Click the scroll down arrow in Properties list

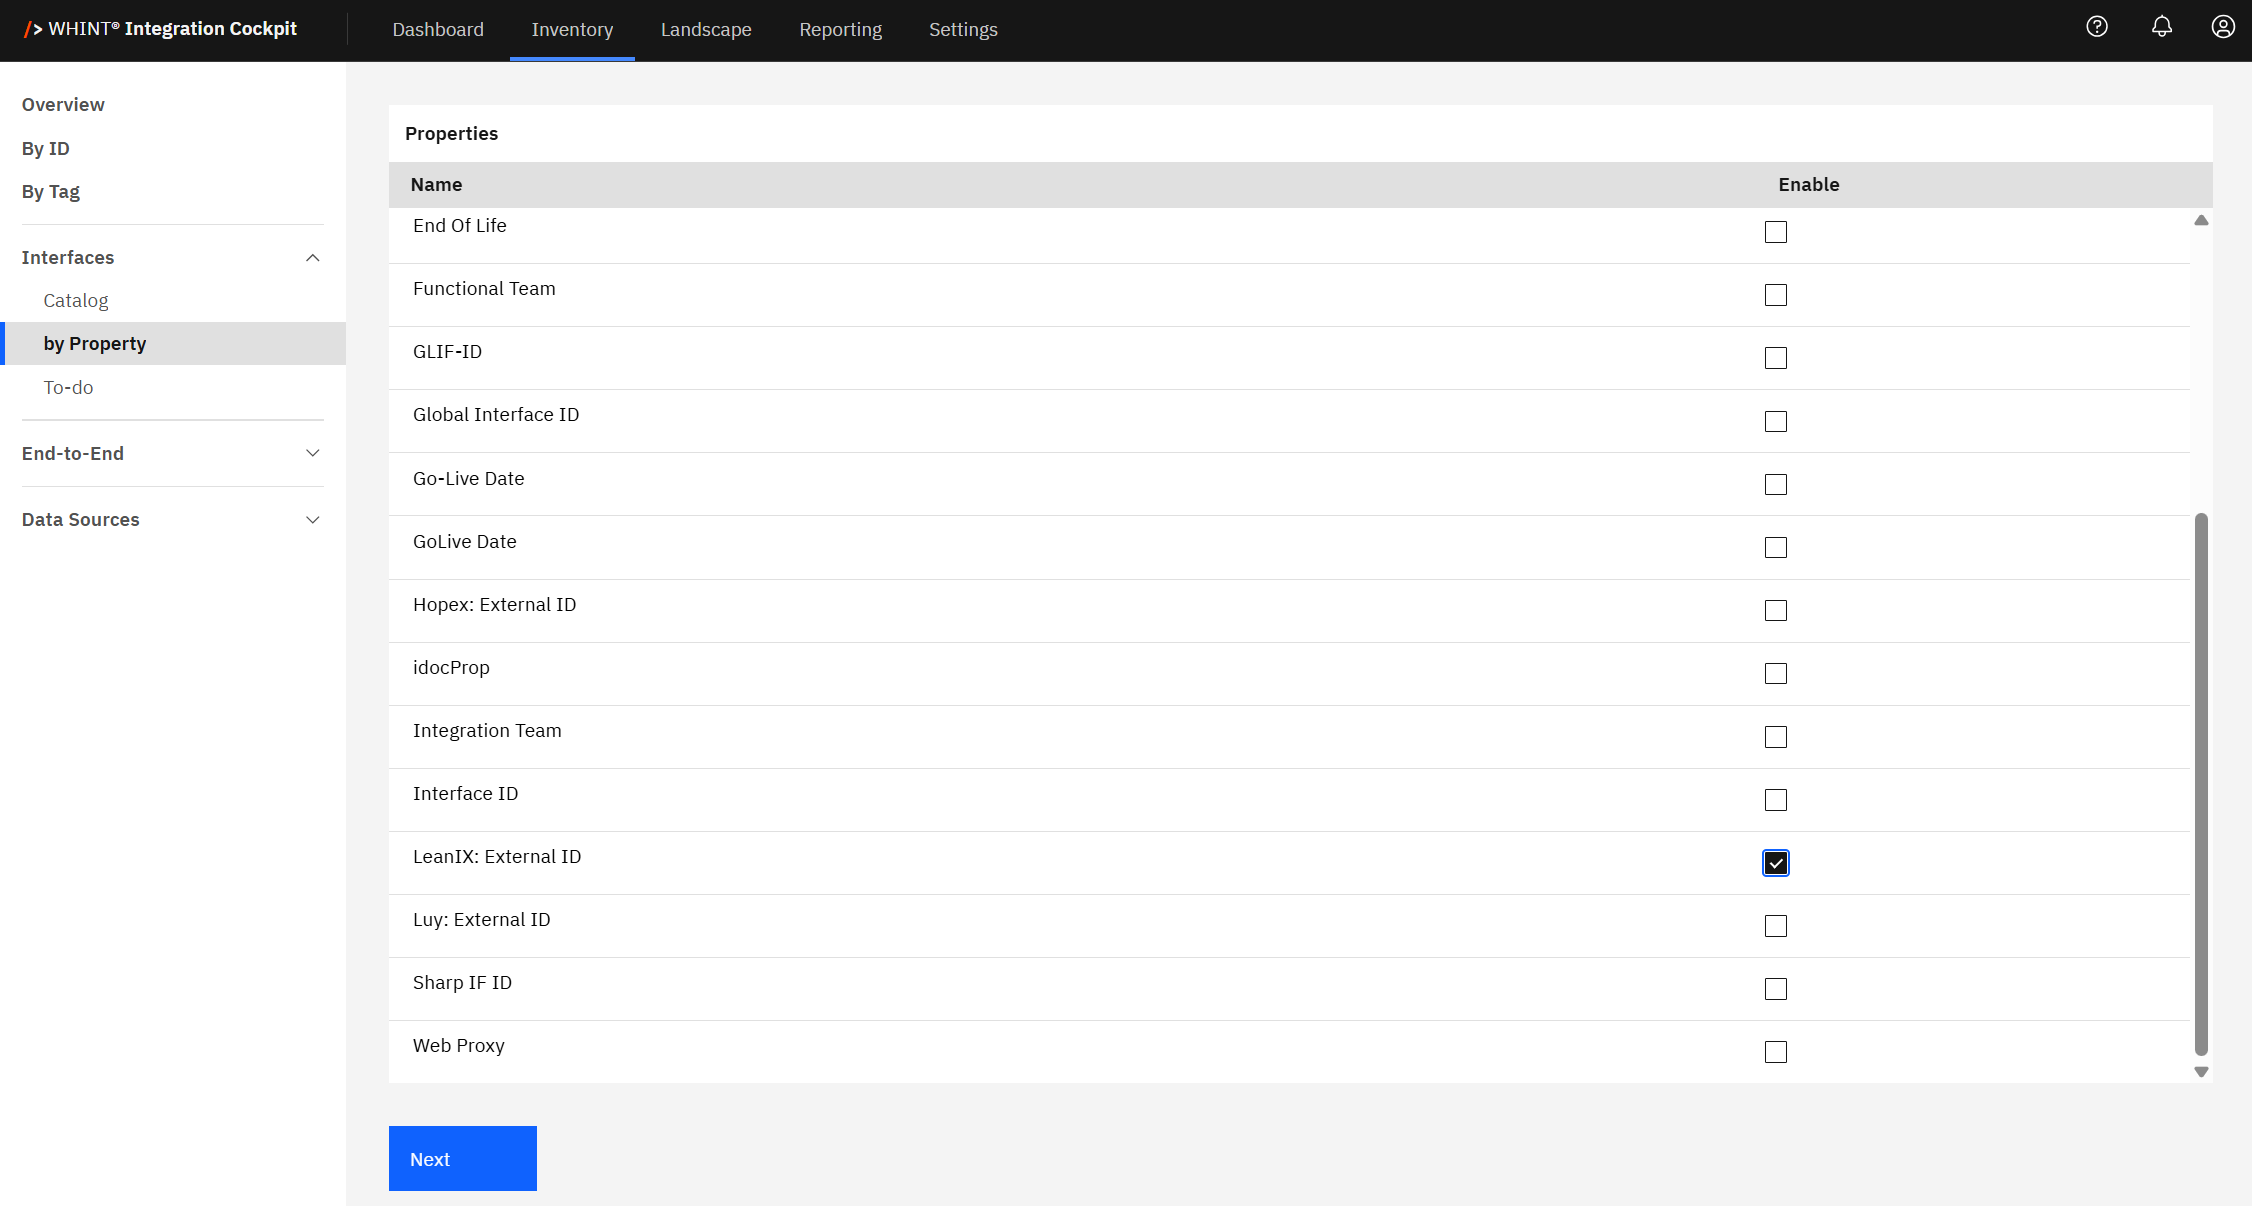[x=2201, y=1072]
